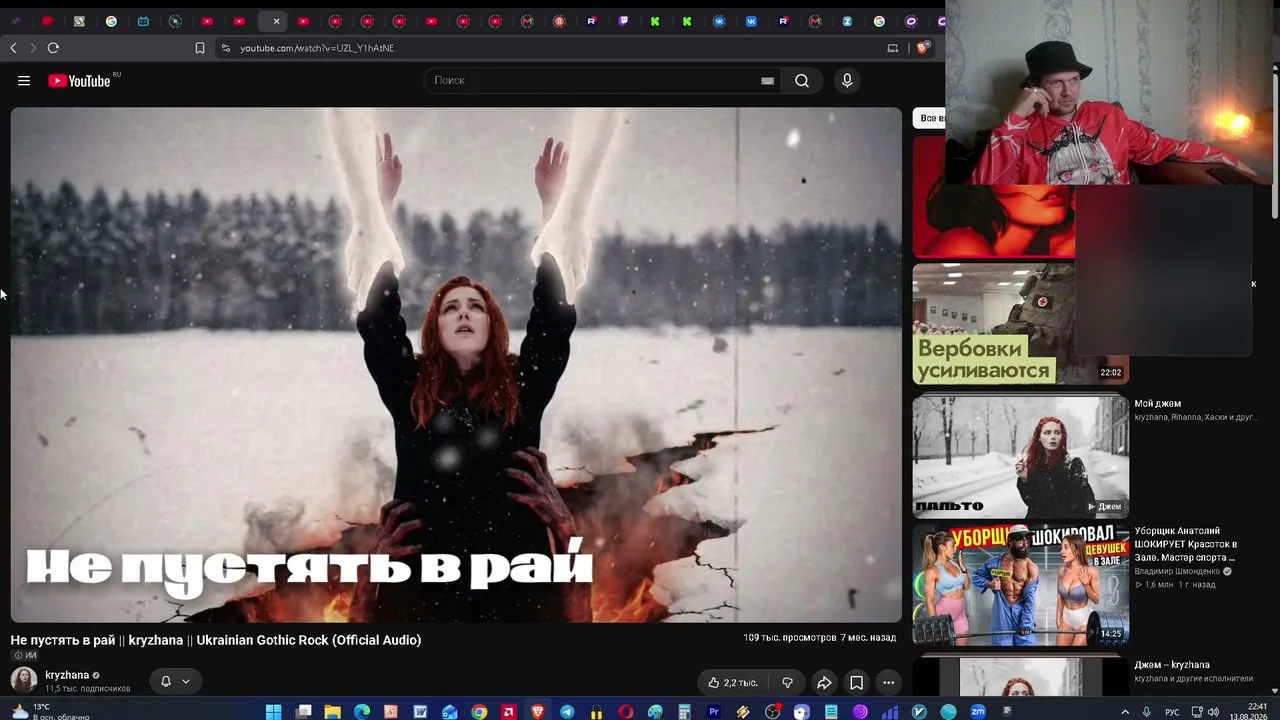The height and width of the screenshot is (720, 1280).
Task: Go to YouTube home via logo
Action: [x=79, y=81]
